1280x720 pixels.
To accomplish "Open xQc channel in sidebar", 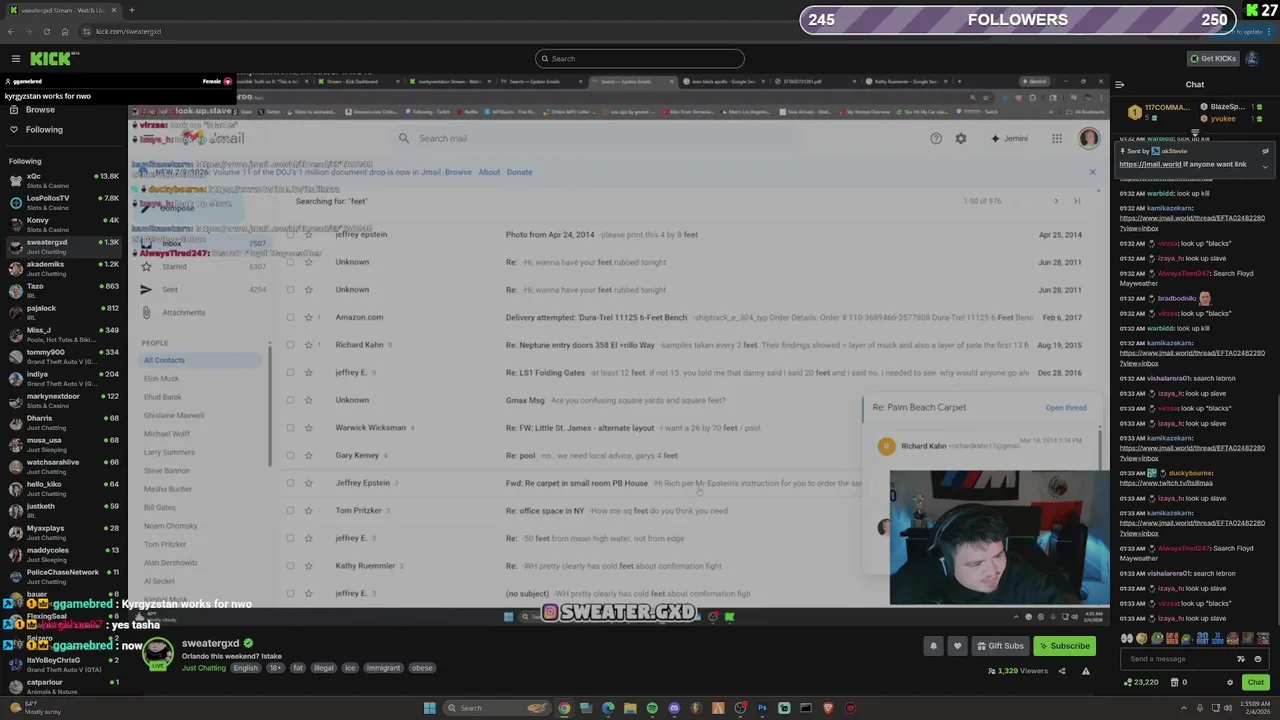I will tap(62, 180).
